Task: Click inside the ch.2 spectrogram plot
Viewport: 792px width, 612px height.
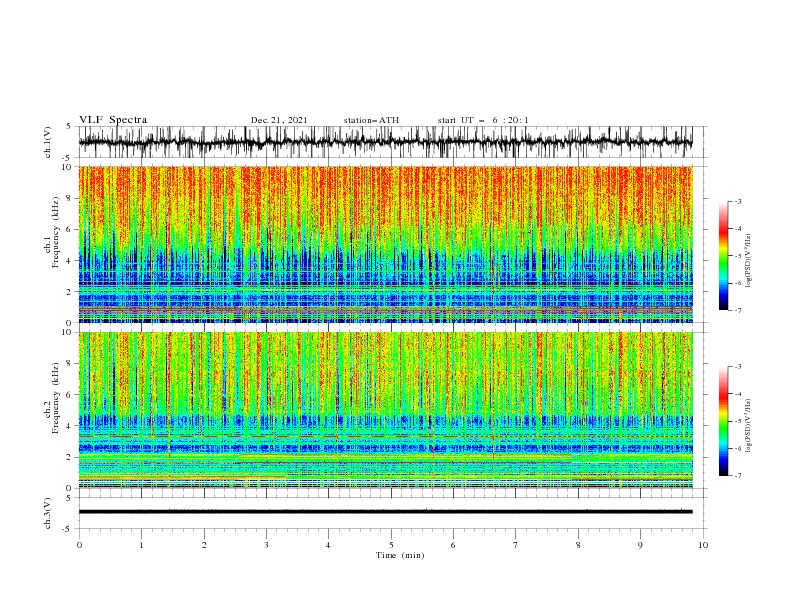Action: [x=385, y=410]
